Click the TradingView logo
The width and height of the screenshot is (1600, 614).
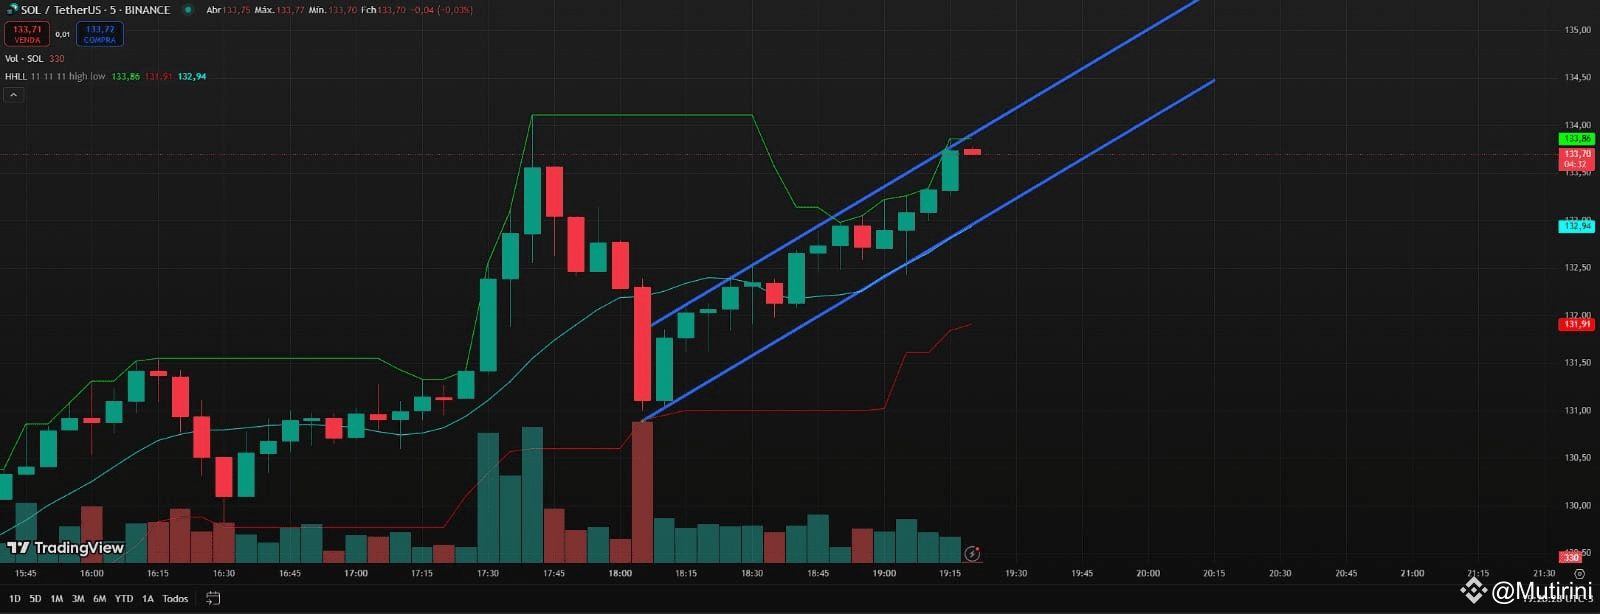point(65,547)
